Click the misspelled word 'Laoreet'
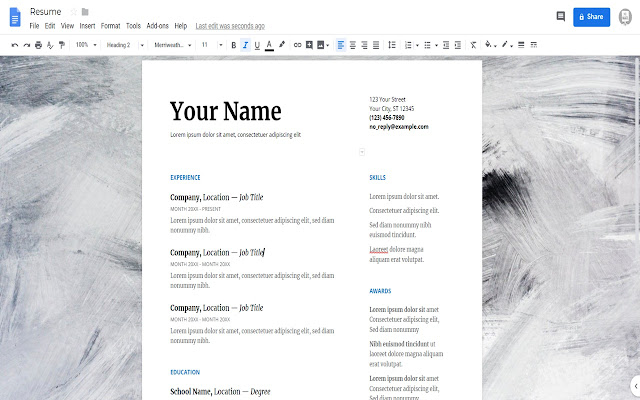The width and height of the screenshot is (640, 400). pos(379,249)
